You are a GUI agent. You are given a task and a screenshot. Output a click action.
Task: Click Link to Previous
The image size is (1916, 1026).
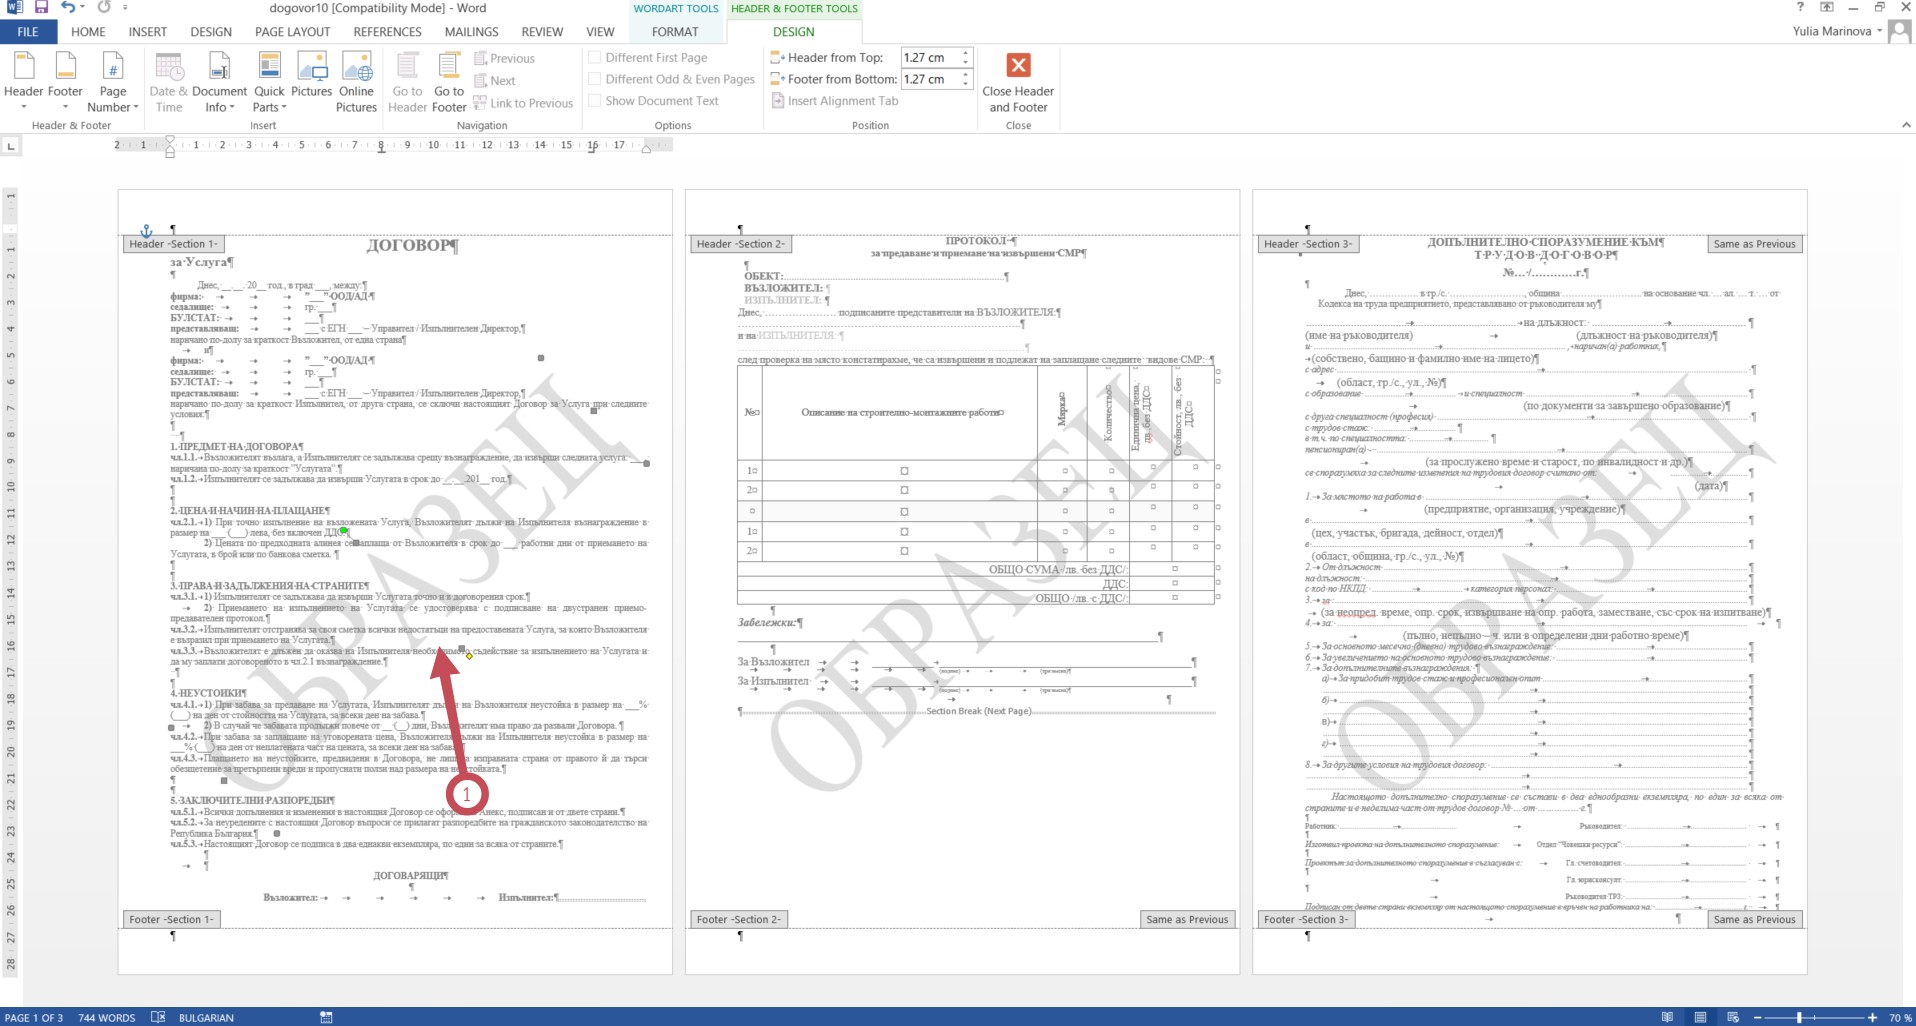point(523,102)
